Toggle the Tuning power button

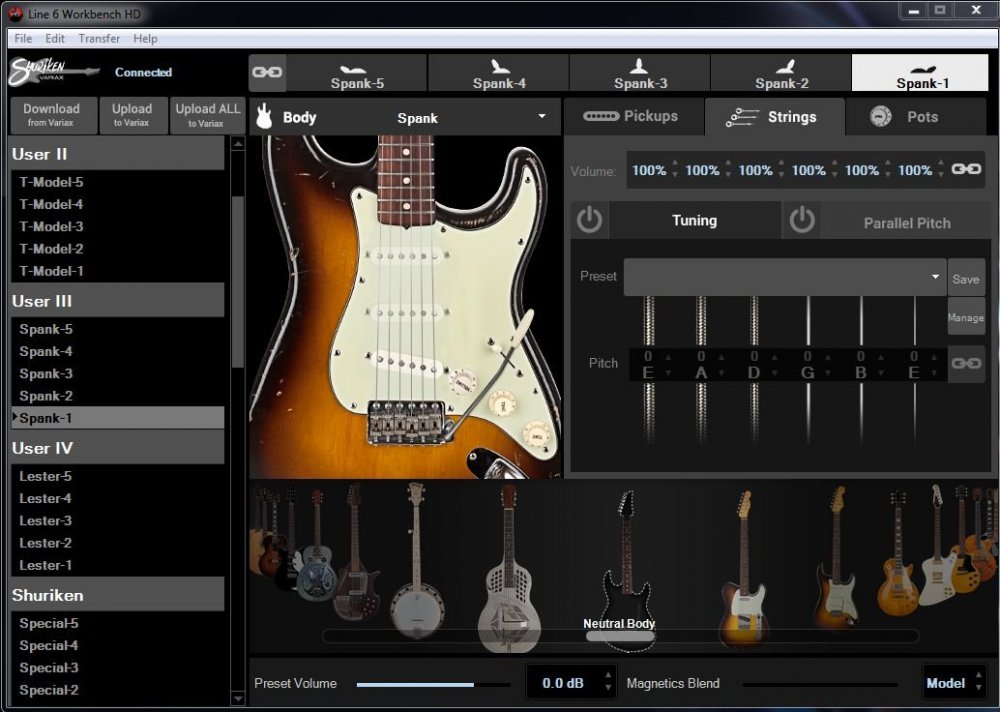coord(589,220)
